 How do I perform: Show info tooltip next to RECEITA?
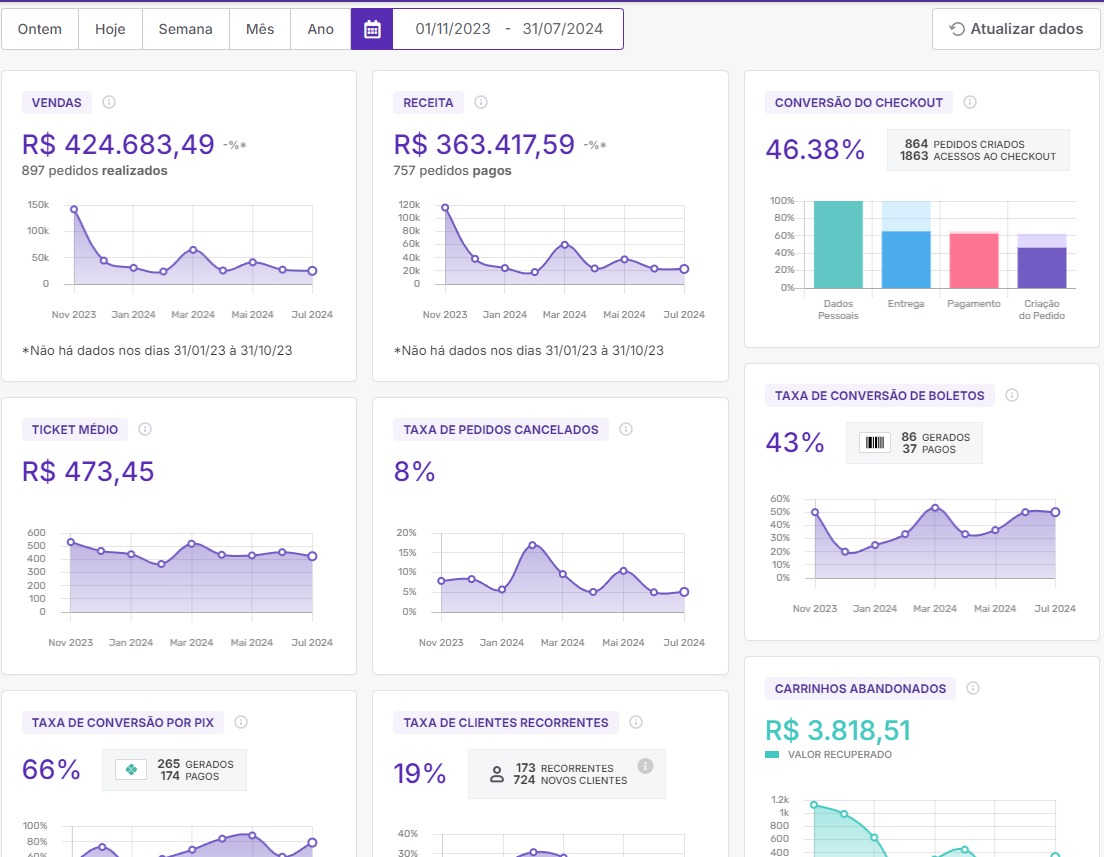click(481, 102)
